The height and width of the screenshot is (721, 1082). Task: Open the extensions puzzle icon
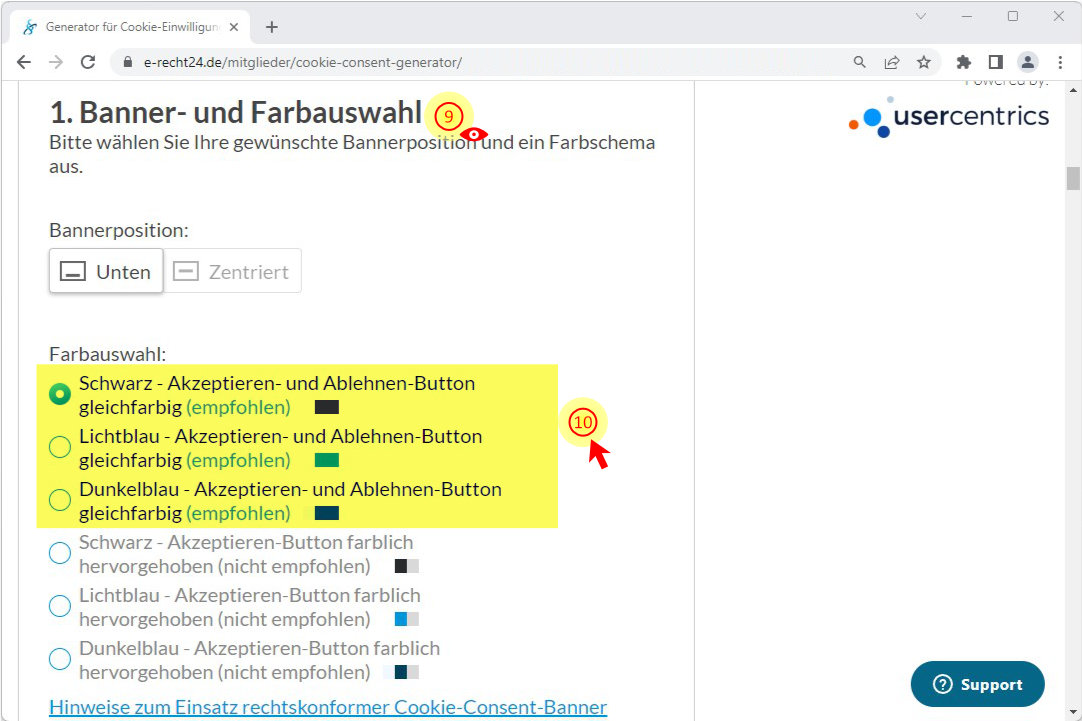point(964,62)
